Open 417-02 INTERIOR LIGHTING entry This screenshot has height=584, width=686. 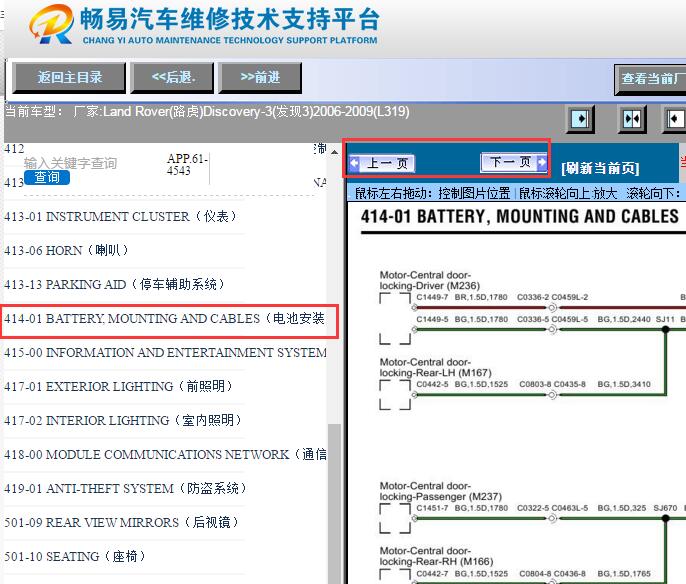click(x=123, y=420)
